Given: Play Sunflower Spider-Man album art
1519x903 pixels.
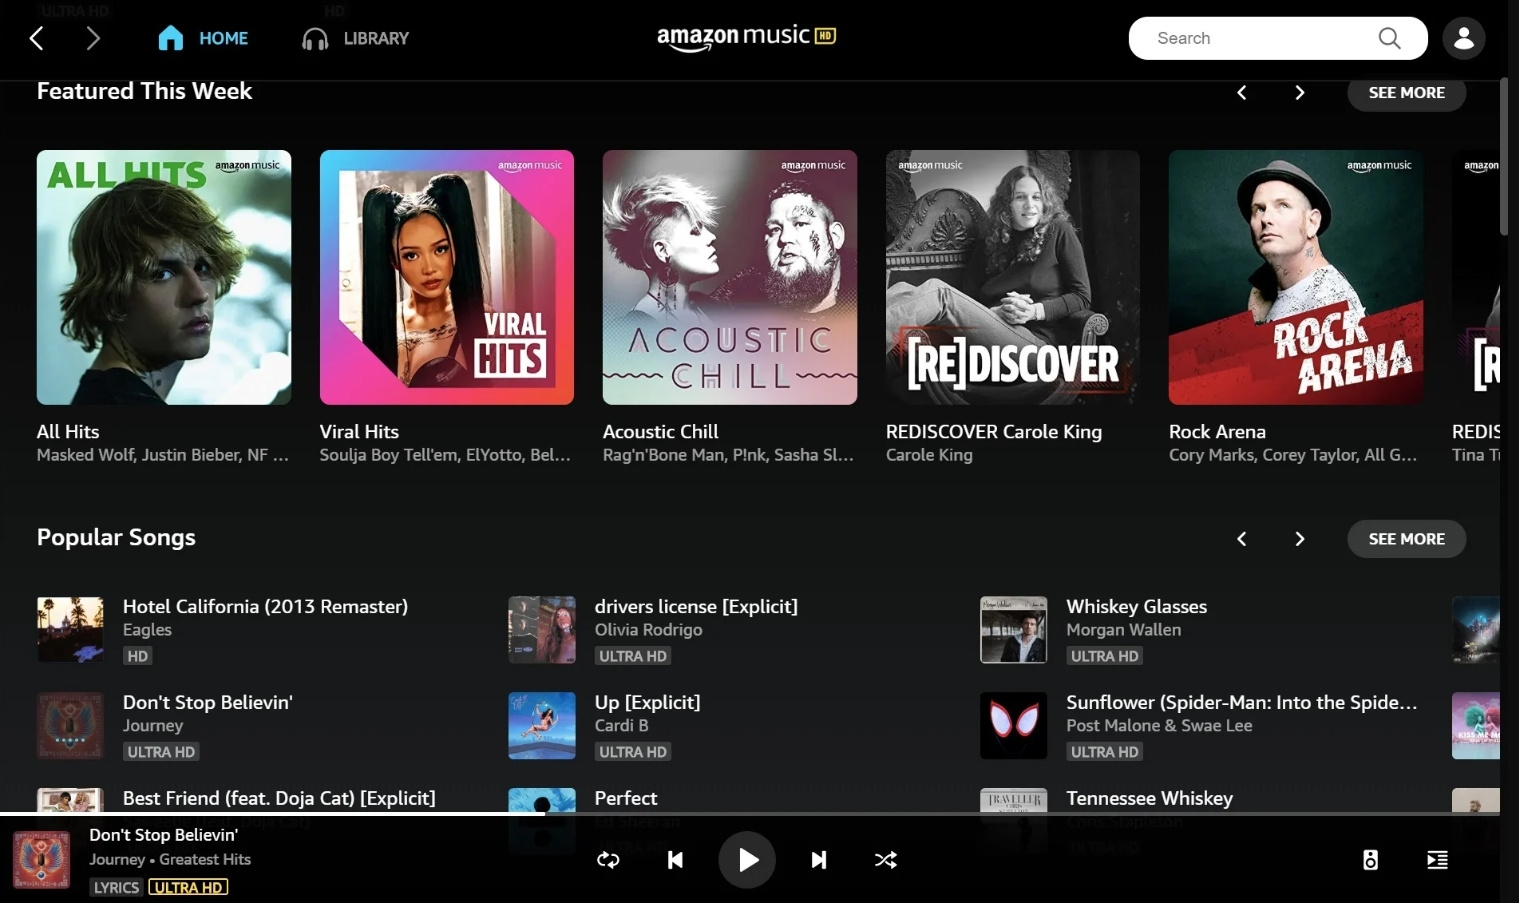Looking at the screenshot, I should click(x=1014, y=726).
